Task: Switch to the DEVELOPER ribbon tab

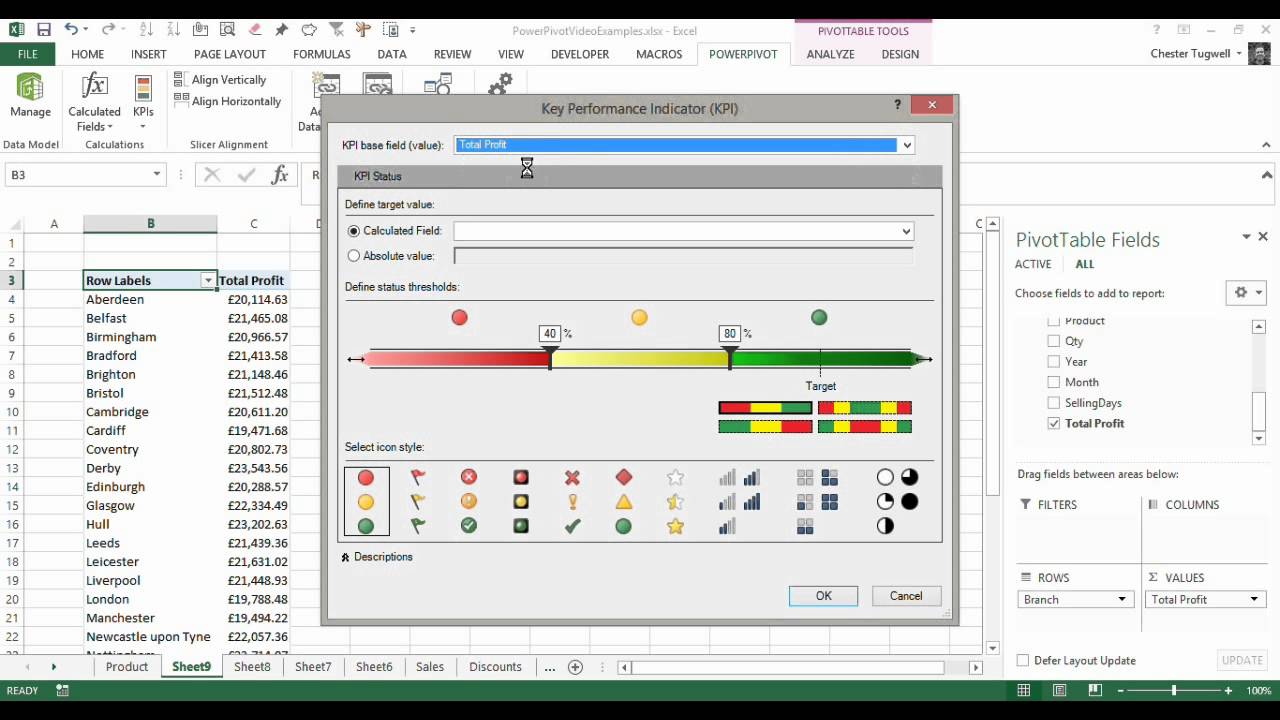Action: (580, 54)
